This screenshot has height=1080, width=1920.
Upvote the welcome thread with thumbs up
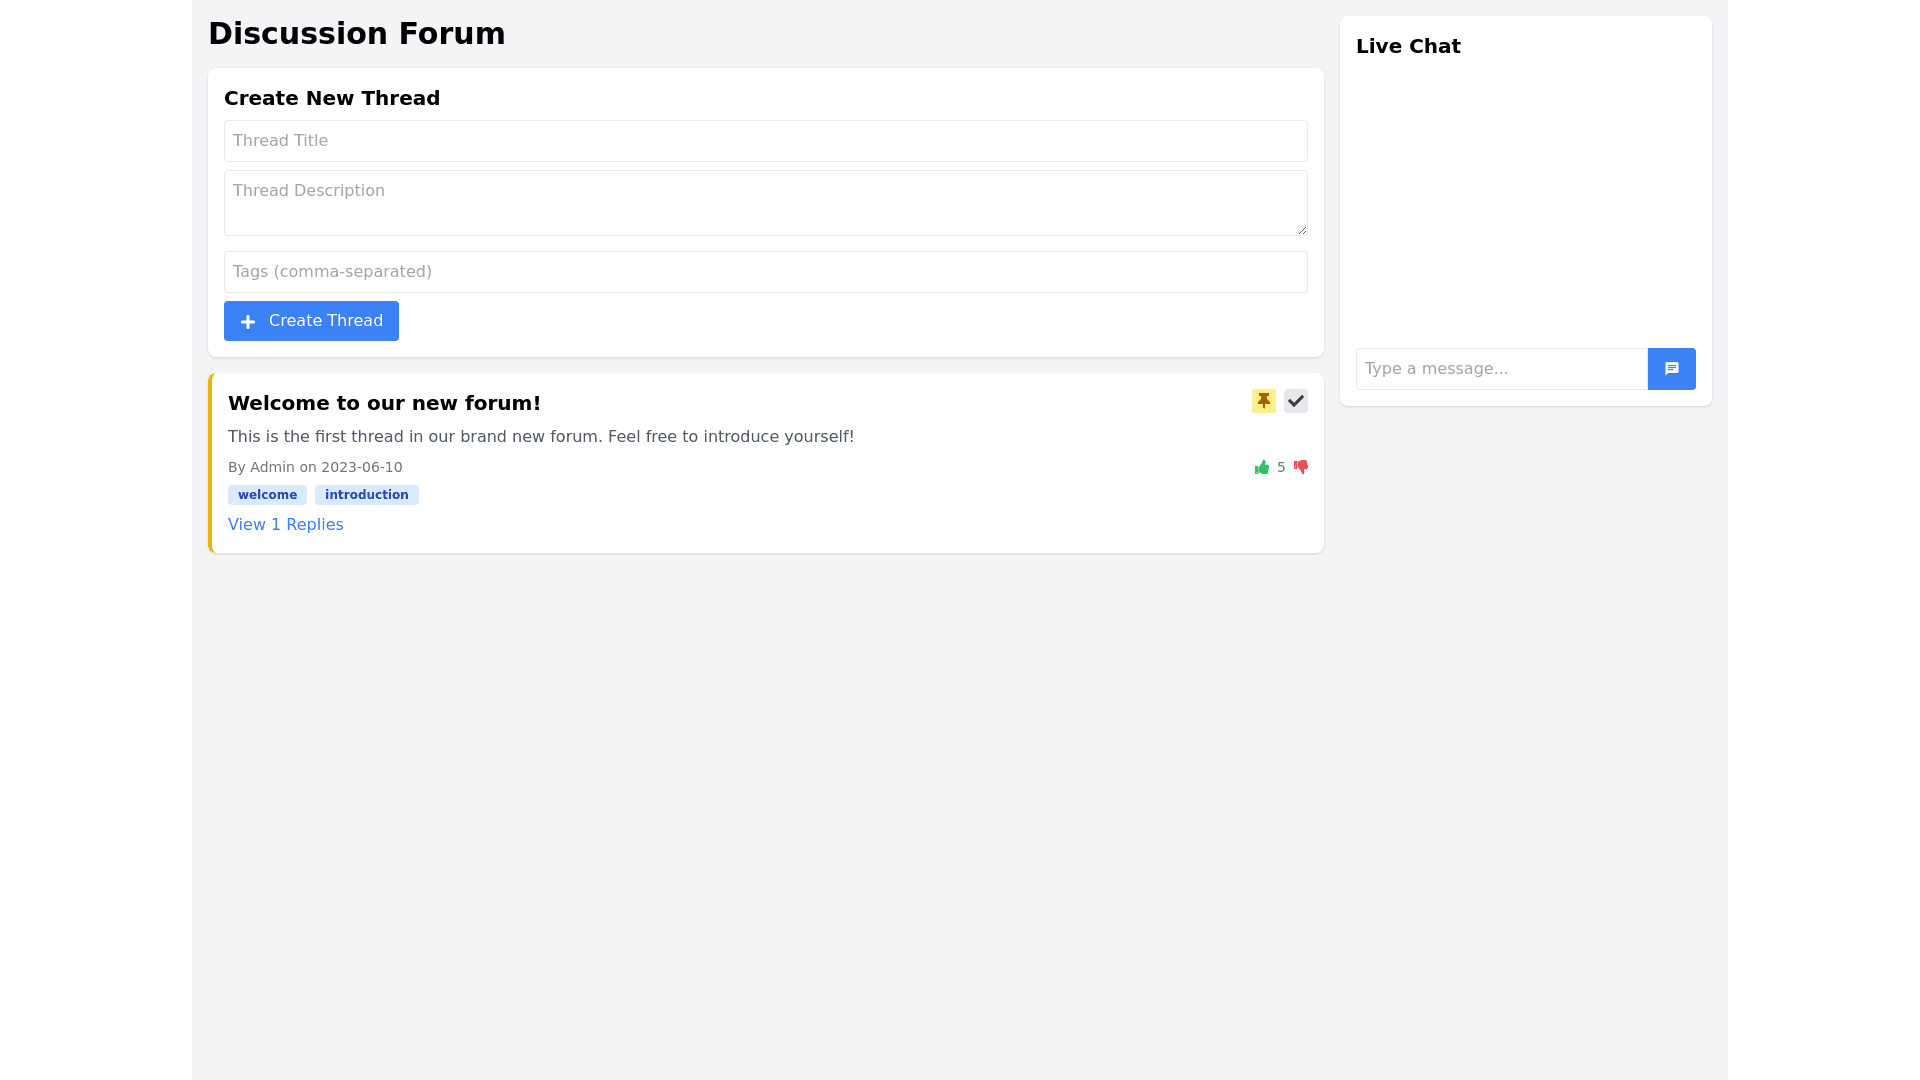(1262, 467)
